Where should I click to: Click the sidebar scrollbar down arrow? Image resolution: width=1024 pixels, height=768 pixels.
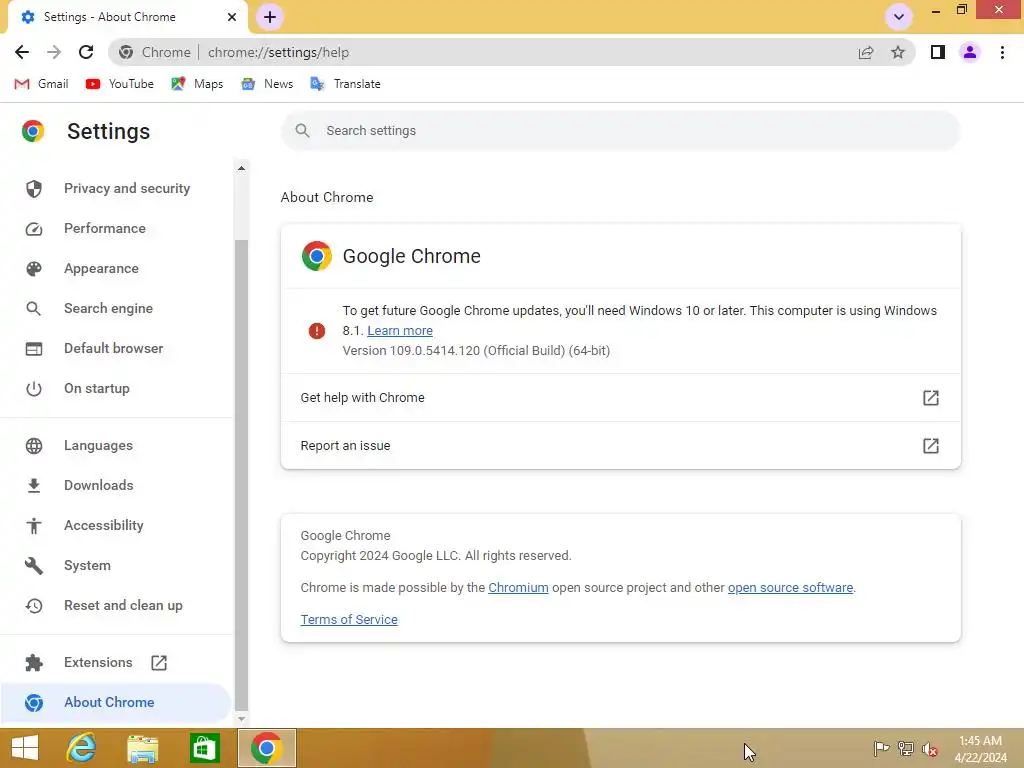click(x=241, y=719)
